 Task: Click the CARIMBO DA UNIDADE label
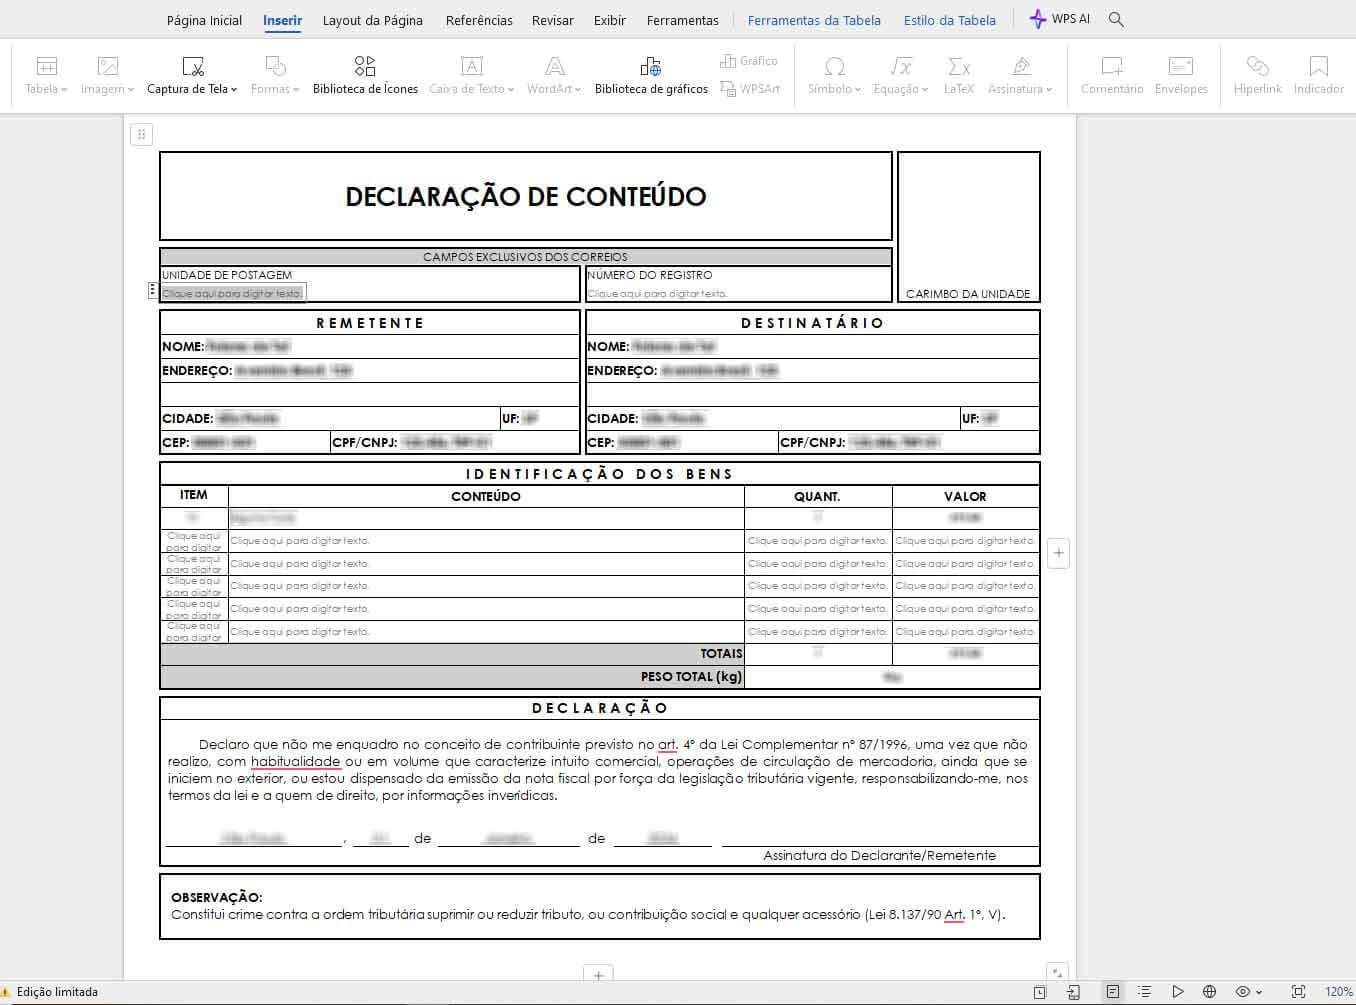coord(968,294)
